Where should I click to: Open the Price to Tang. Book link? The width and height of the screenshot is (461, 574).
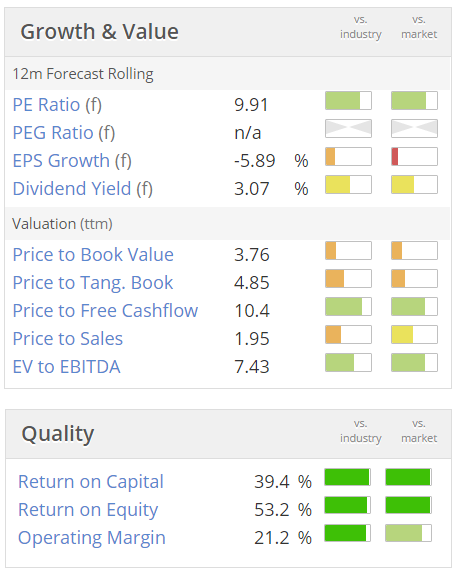tap(93, 283)
